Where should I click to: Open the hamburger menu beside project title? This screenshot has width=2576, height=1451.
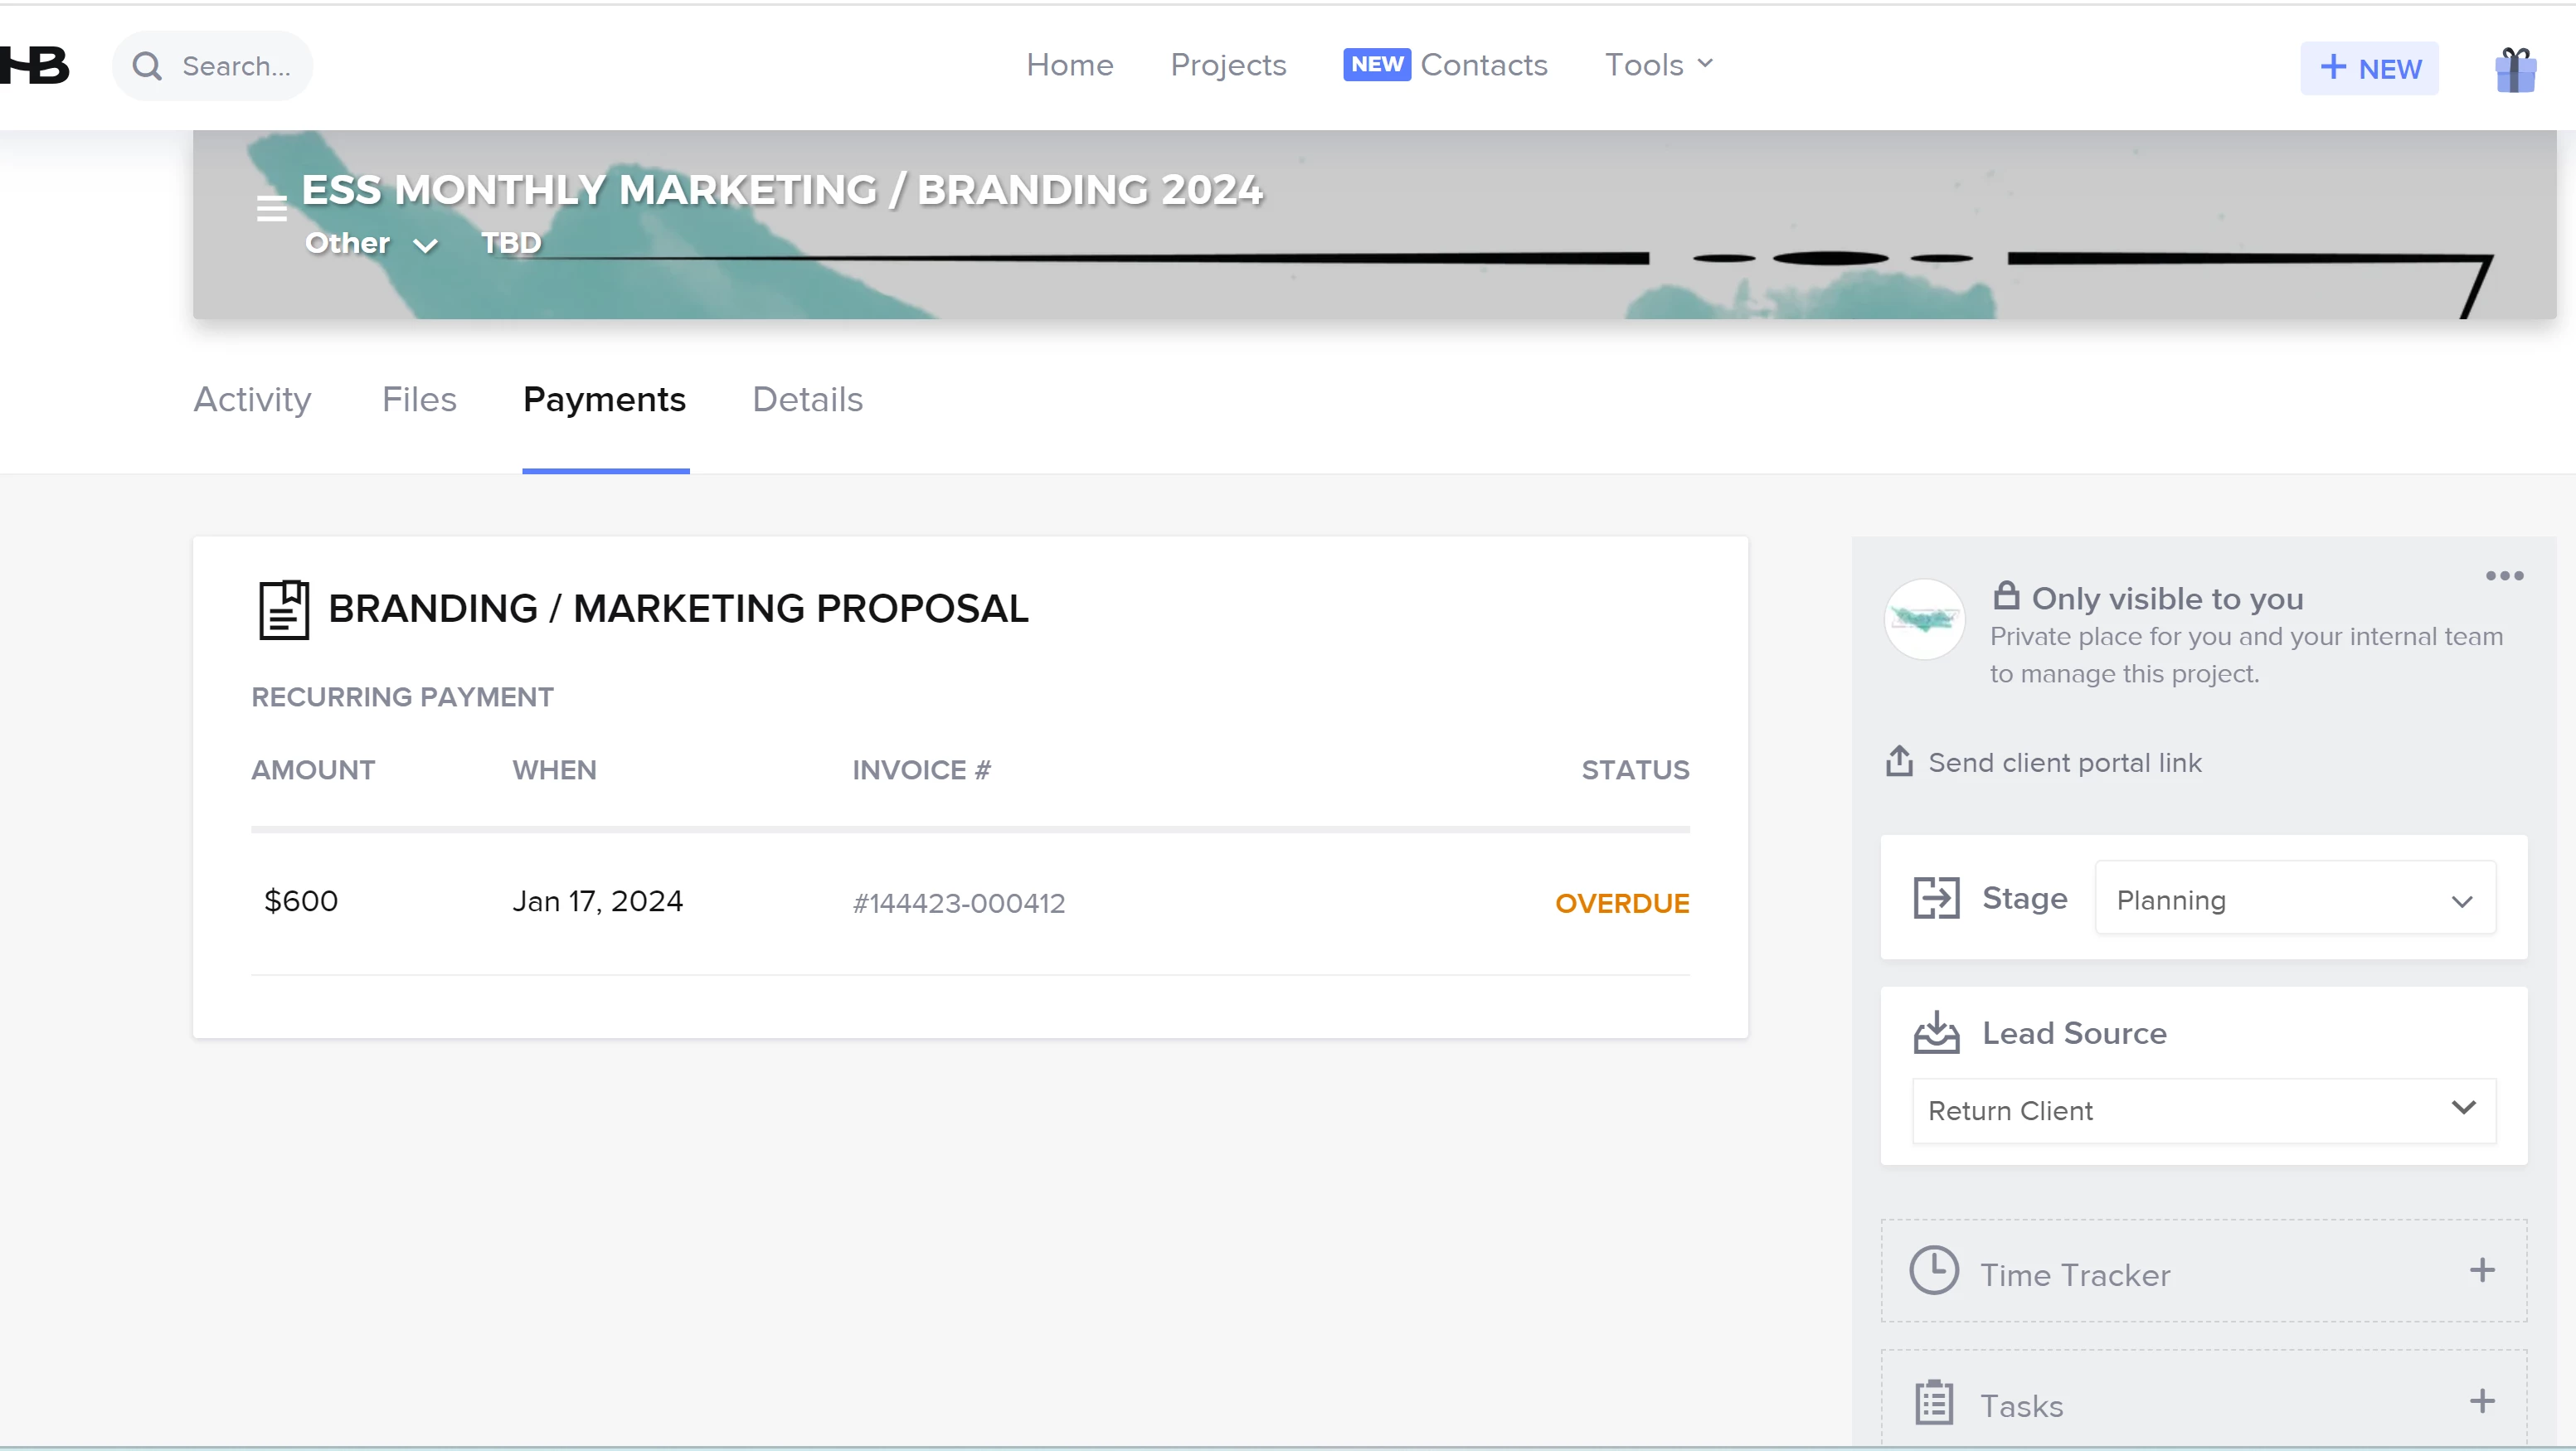[271, 208]
